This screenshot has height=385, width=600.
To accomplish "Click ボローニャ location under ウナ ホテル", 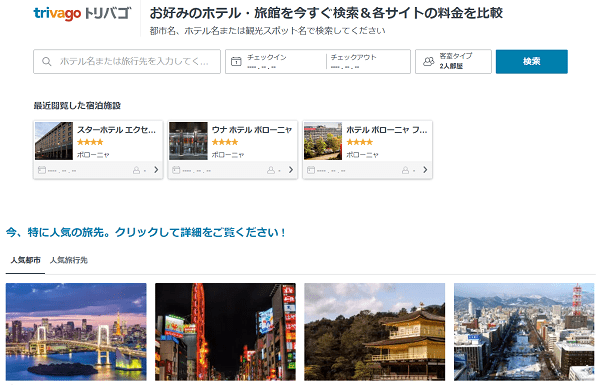I will (228, 155).
